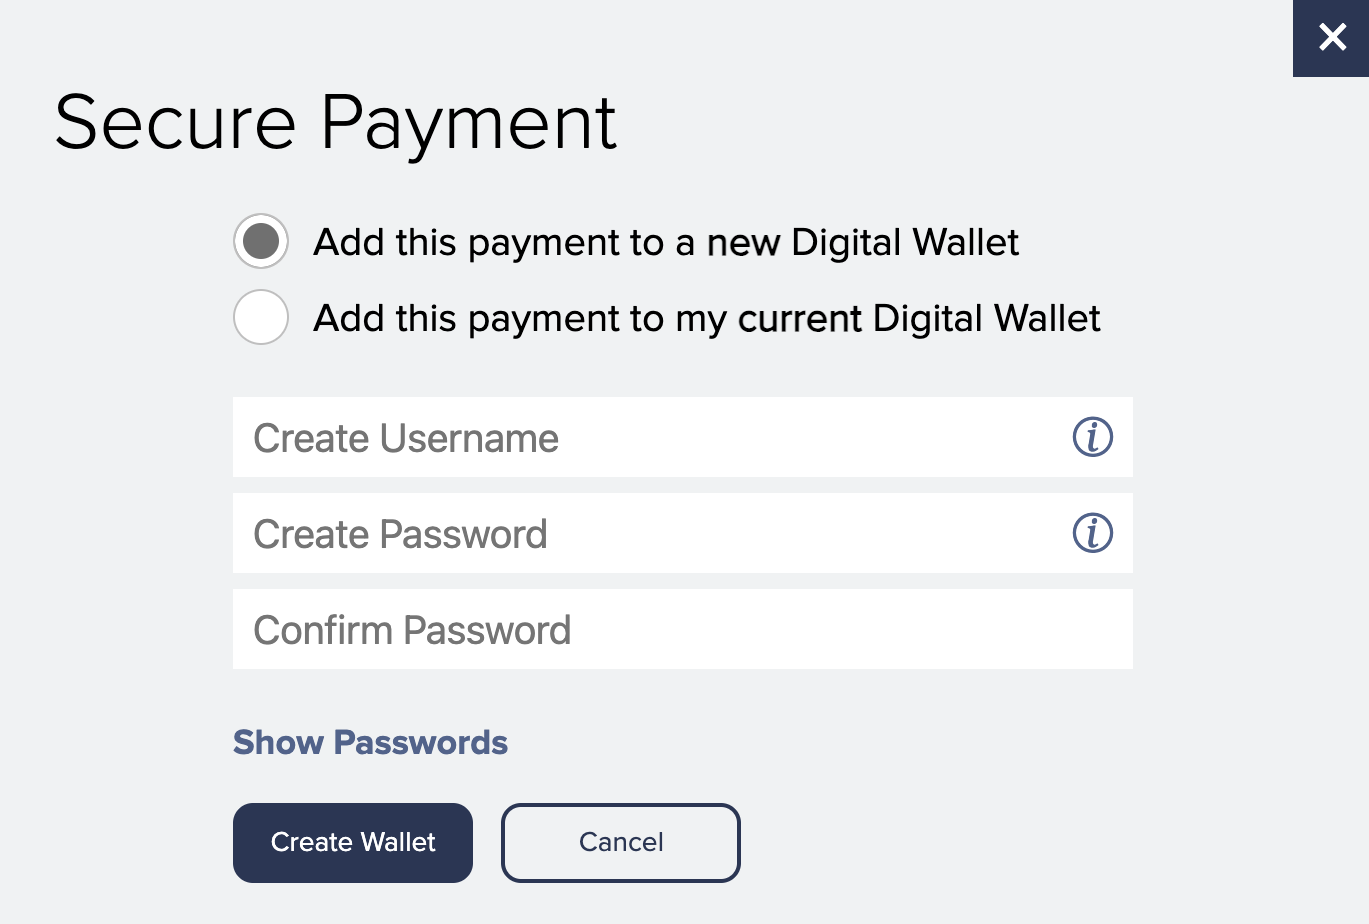Close the Secure Payment dialog with the X
The image size is (1369, 924).
(1331, 38)
